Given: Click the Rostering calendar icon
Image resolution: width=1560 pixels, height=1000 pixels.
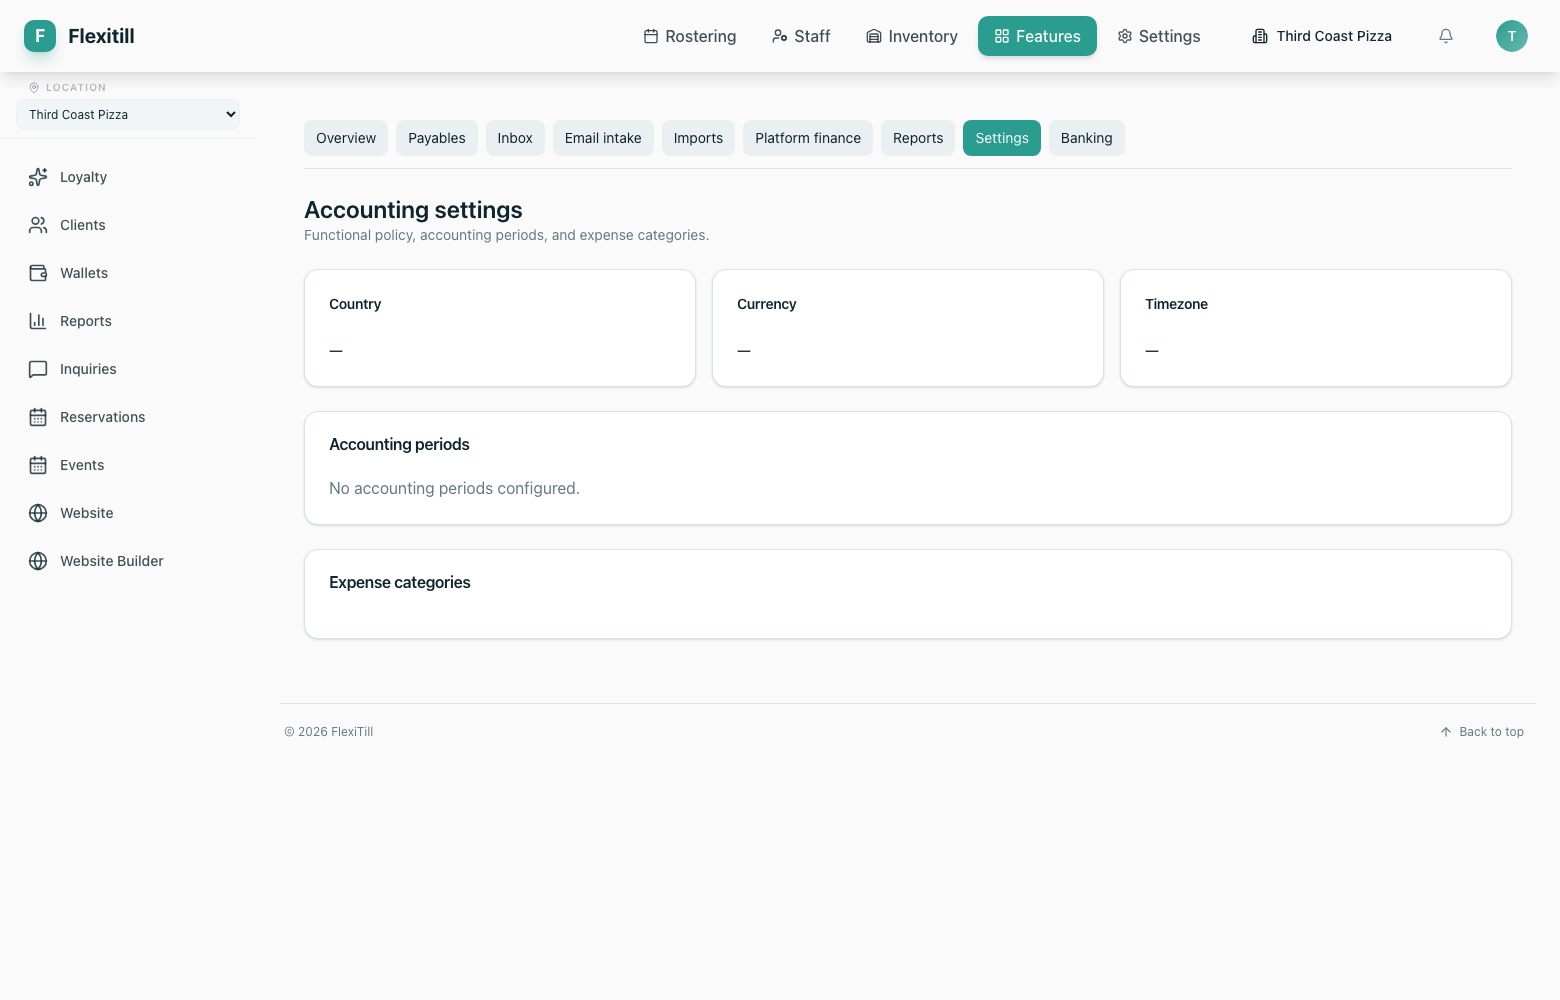Looking at the screenshot, I should pos(651,36).
